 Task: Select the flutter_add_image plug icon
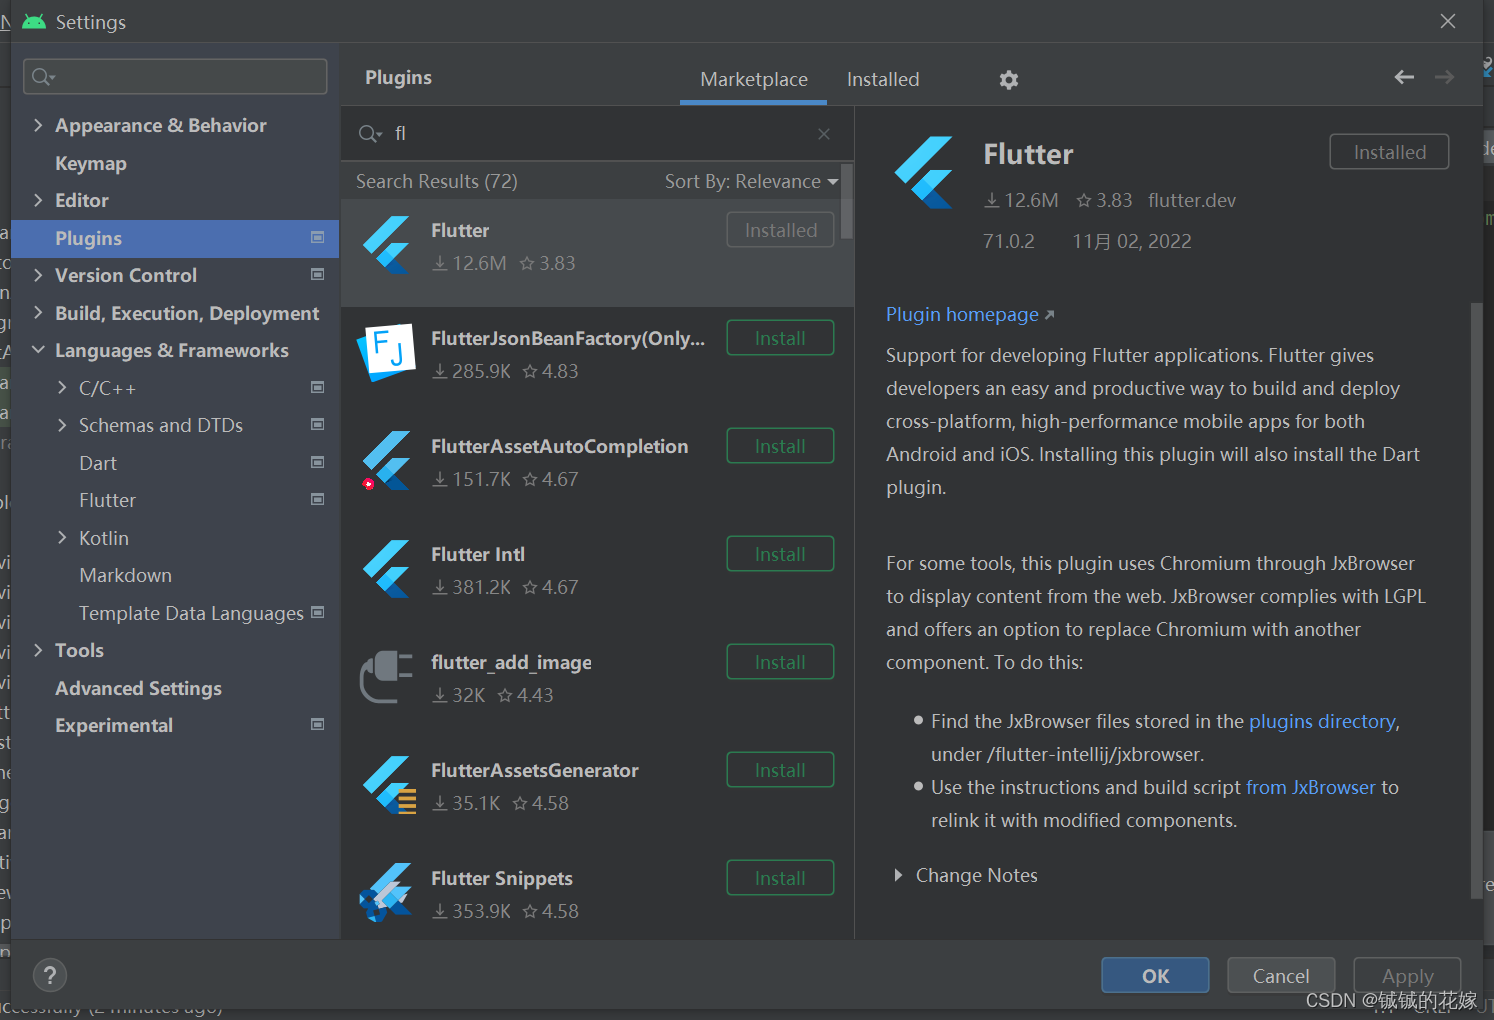[x=387, y=676]
